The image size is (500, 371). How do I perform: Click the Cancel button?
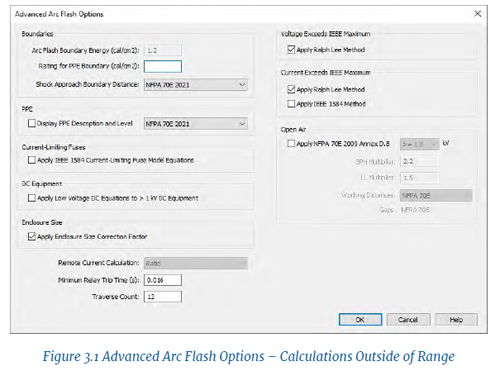[408, 319]
